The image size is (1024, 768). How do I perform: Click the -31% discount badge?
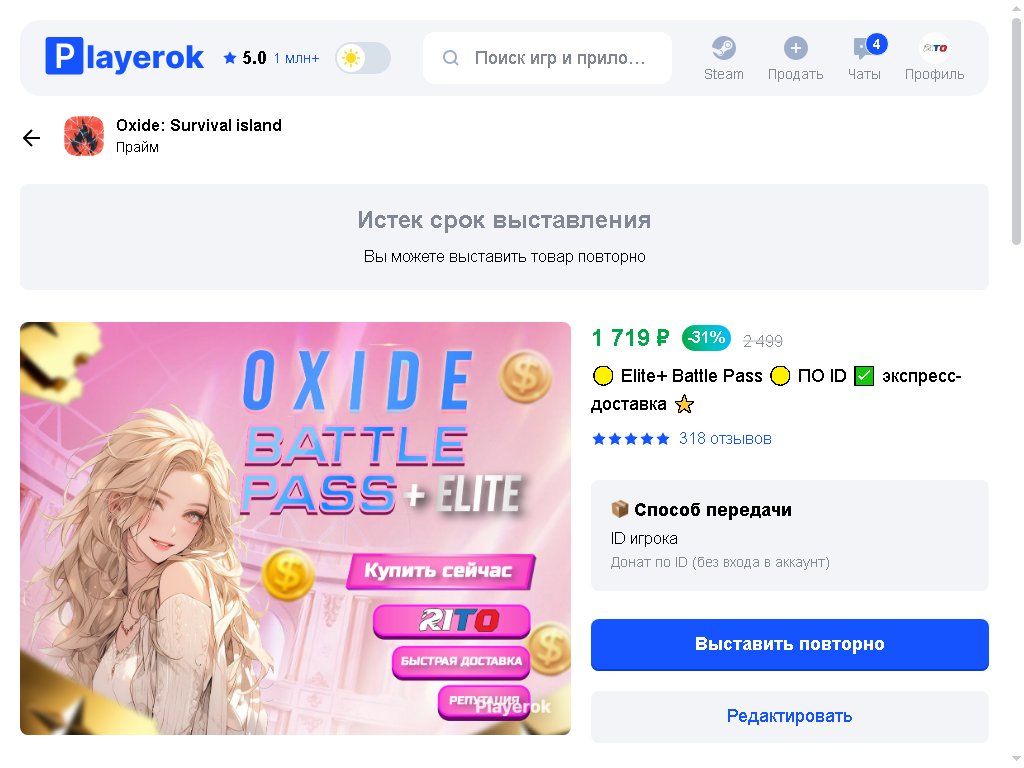click(707, 338)
